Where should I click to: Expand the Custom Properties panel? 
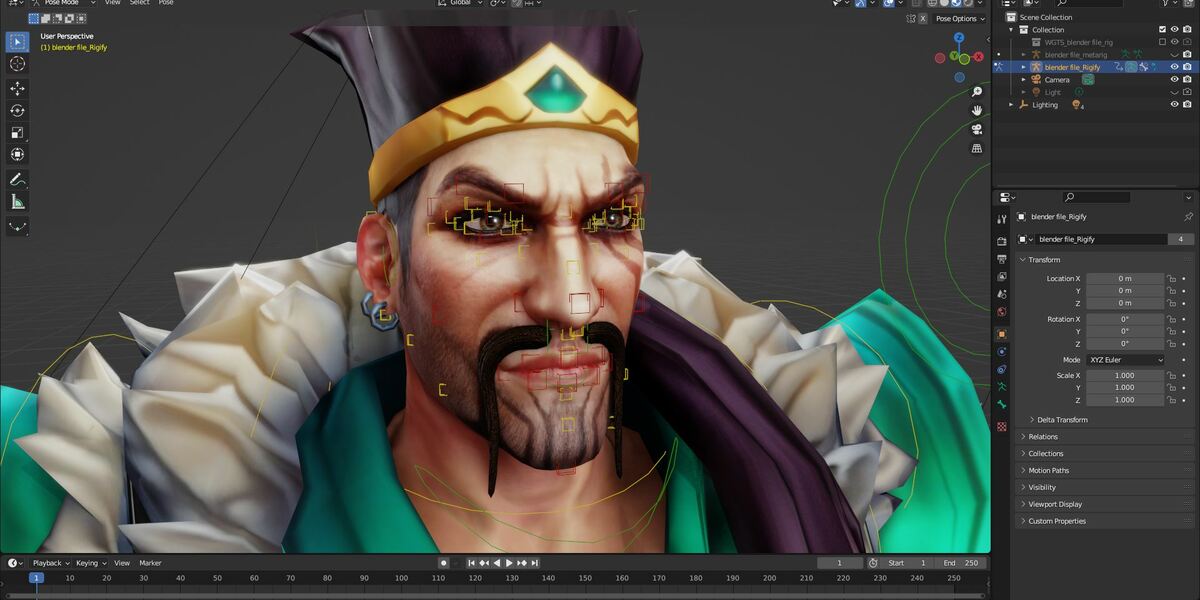[x=1057, y=521]
